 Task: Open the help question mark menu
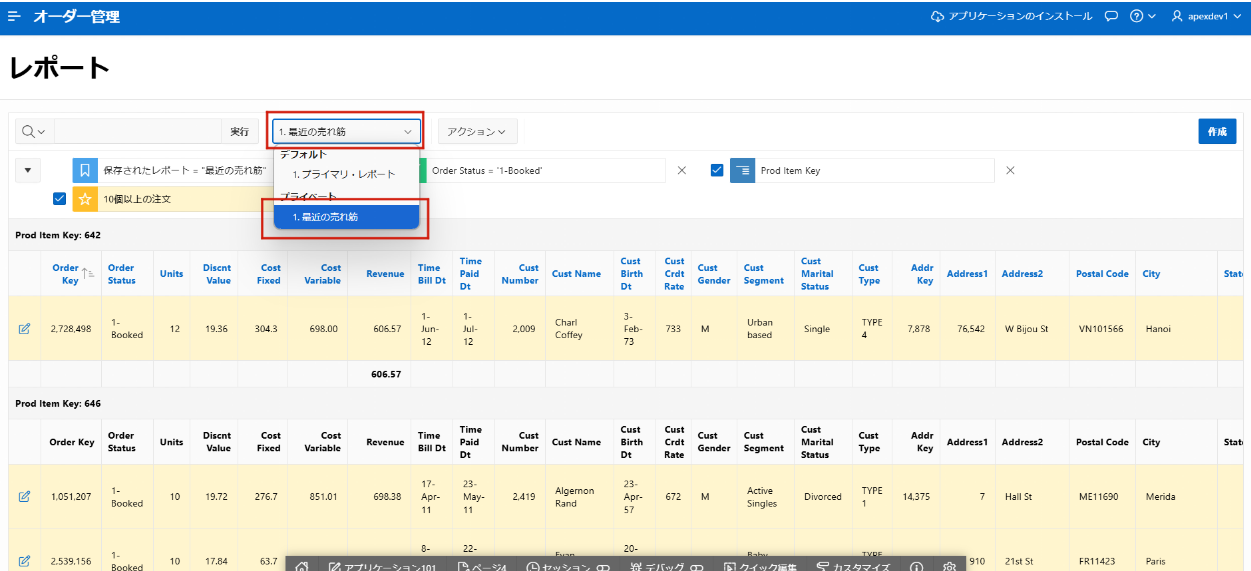click(1142, 16)
